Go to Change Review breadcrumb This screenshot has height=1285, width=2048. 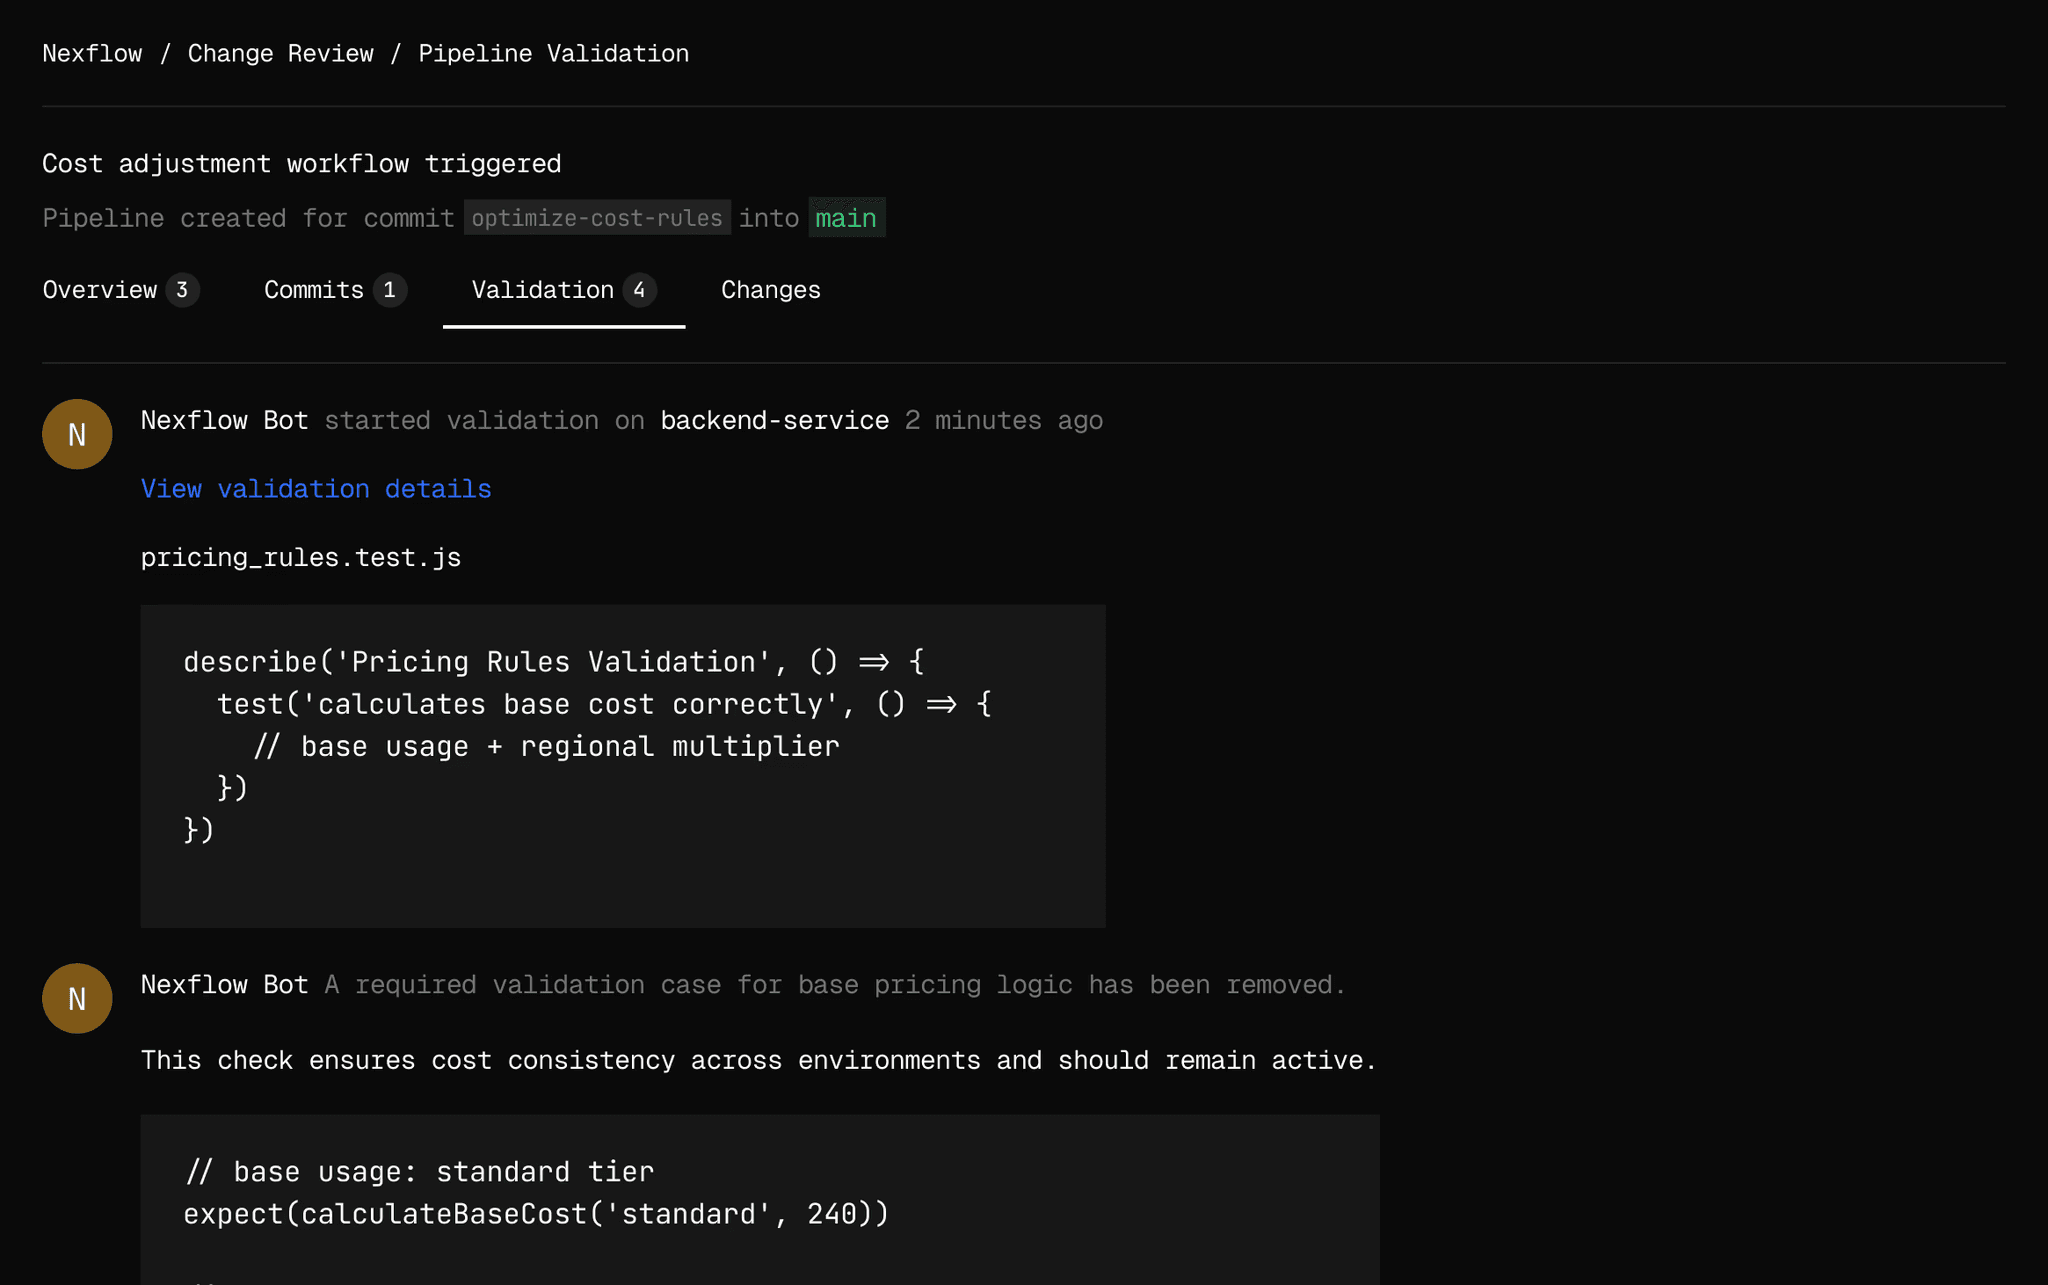point(280,54)
